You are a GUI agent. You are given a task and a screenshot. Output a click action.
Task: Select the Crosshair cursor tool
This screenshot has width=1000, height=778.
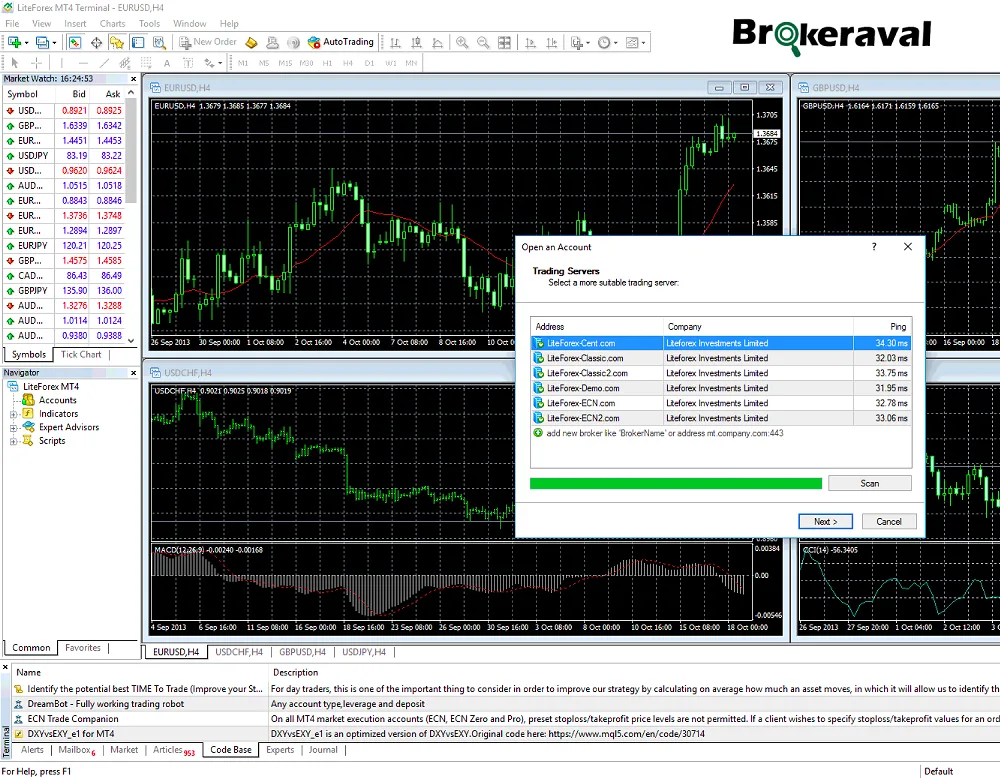38,63
